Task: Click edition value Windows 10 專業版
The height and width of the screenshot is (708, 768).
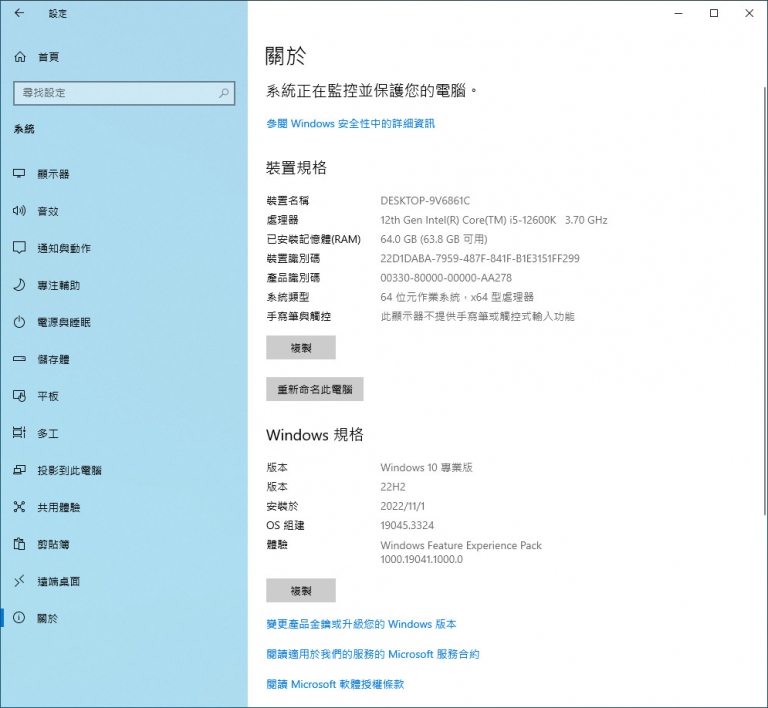Action: [426, 468]
